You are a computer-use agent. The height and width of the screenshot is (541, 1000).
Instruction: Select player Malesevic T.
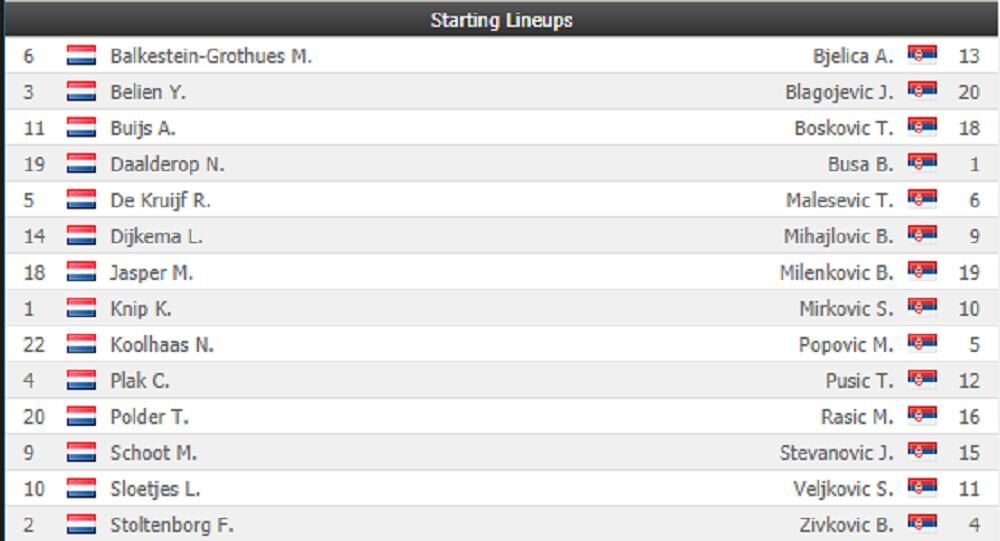840,200
